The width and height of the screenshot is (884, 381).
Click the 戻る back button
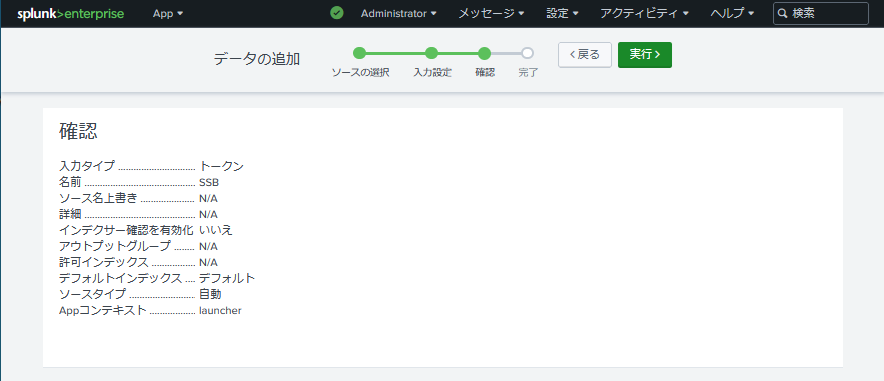tap(585, 55)
